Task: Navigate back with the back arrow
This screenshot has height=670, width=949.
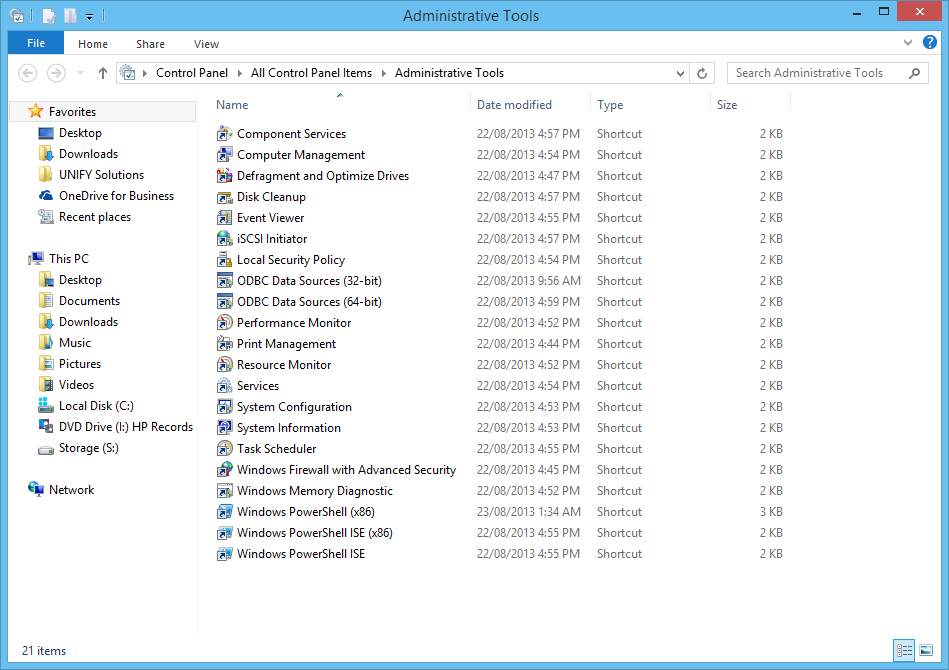Action: point(28,73)
